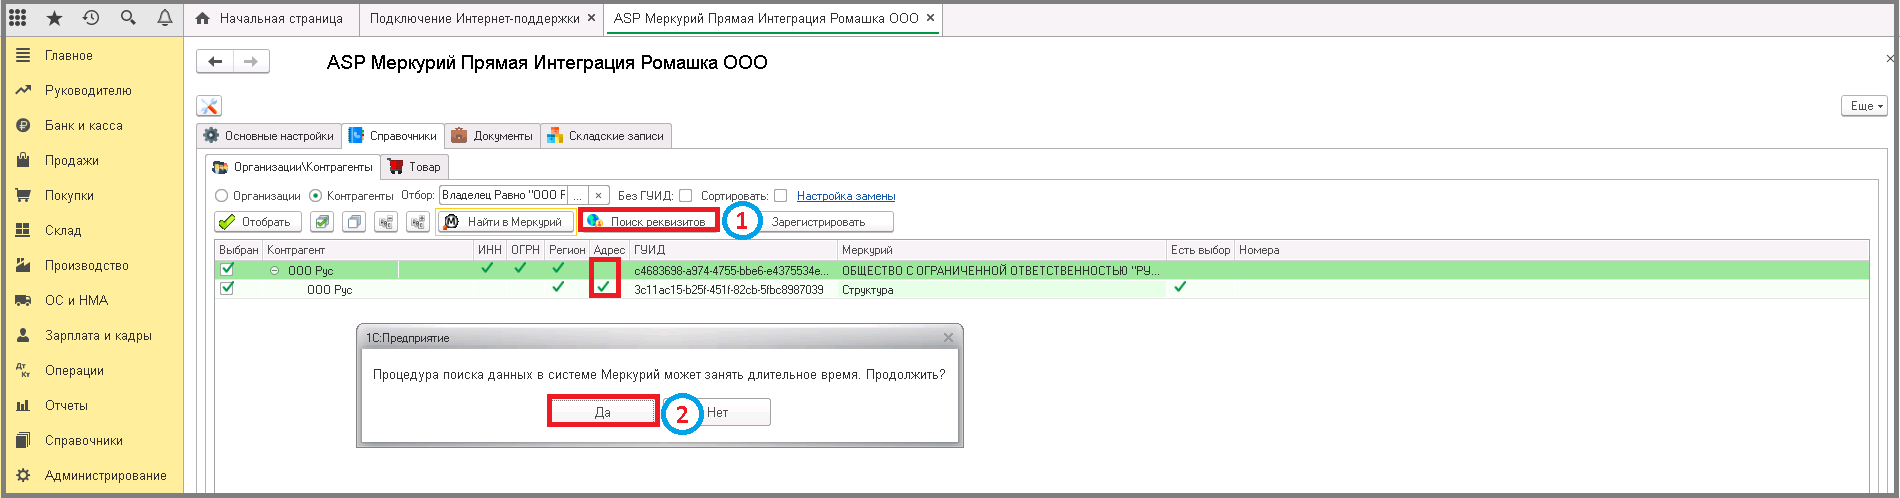Click the ГУИД column header
This screenshot has width=1900, height=498.
click(x=733, y=250)
